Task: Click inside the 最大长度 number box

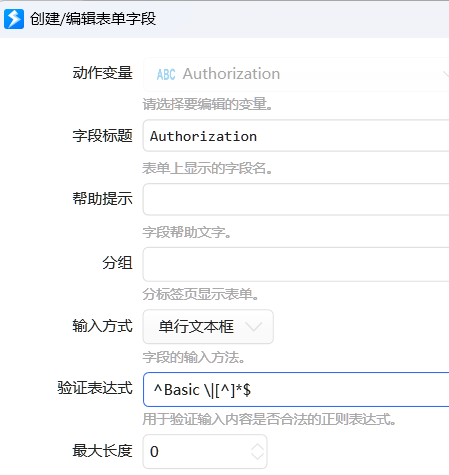Action: click(x=205, y=452)
